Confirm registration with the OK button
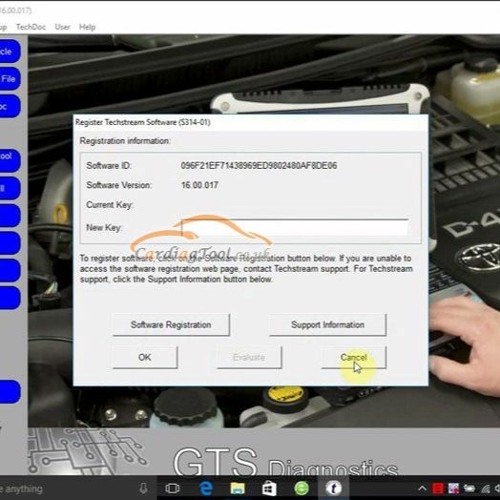Screen dimensions: 500x500 (x=145, y=357)
